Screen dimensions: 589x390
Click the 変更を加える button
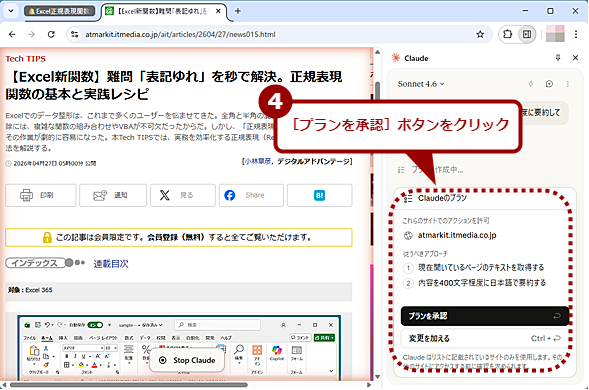(x=485, y=339)
